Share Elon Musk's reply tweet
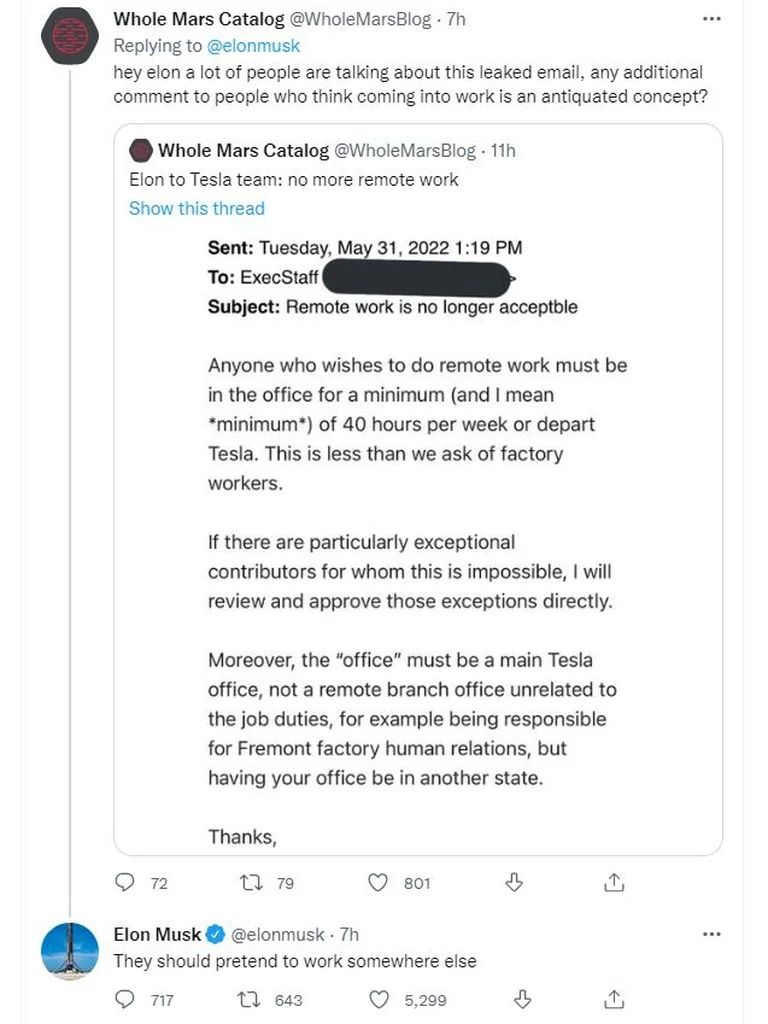 tap(615, 998)
